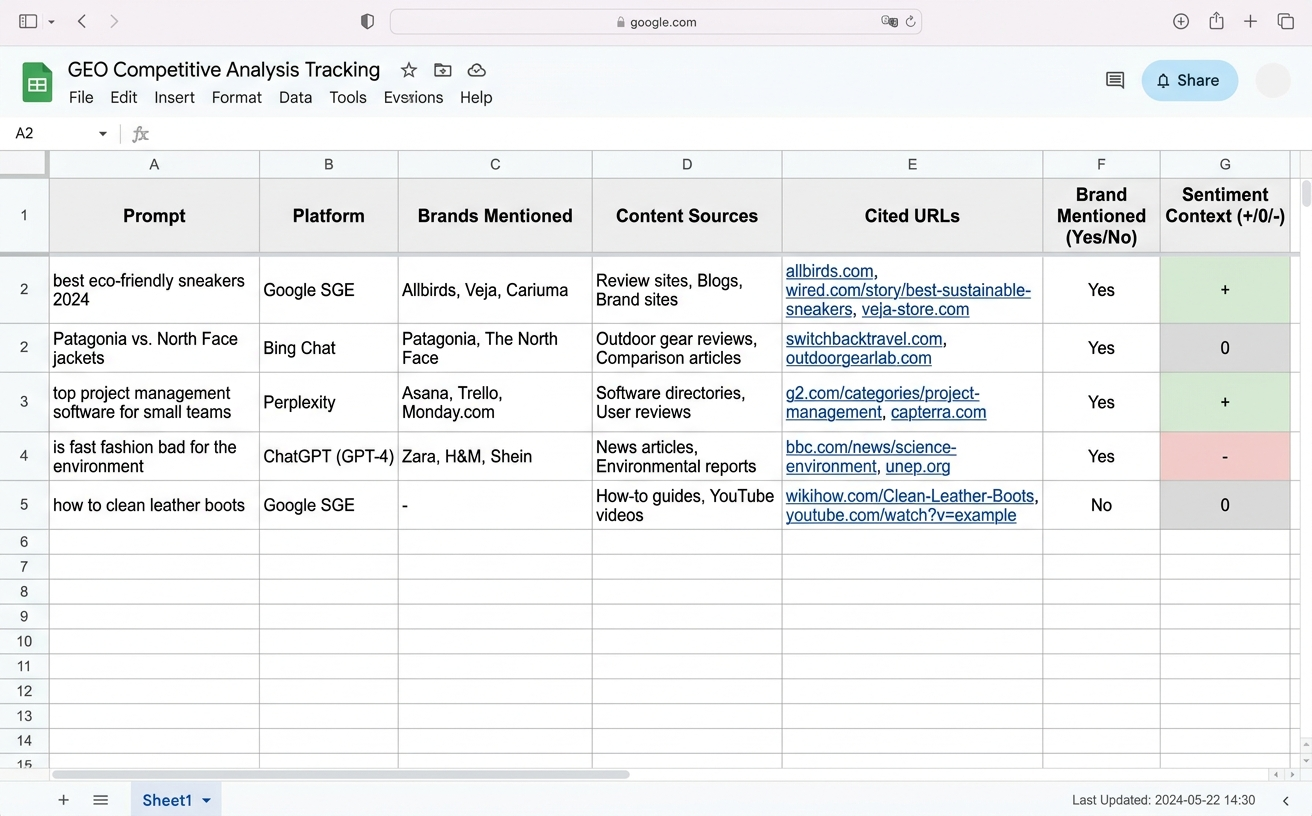1312x816 pixels.
Task: Select column D header
Action: (x=687, y=164)
